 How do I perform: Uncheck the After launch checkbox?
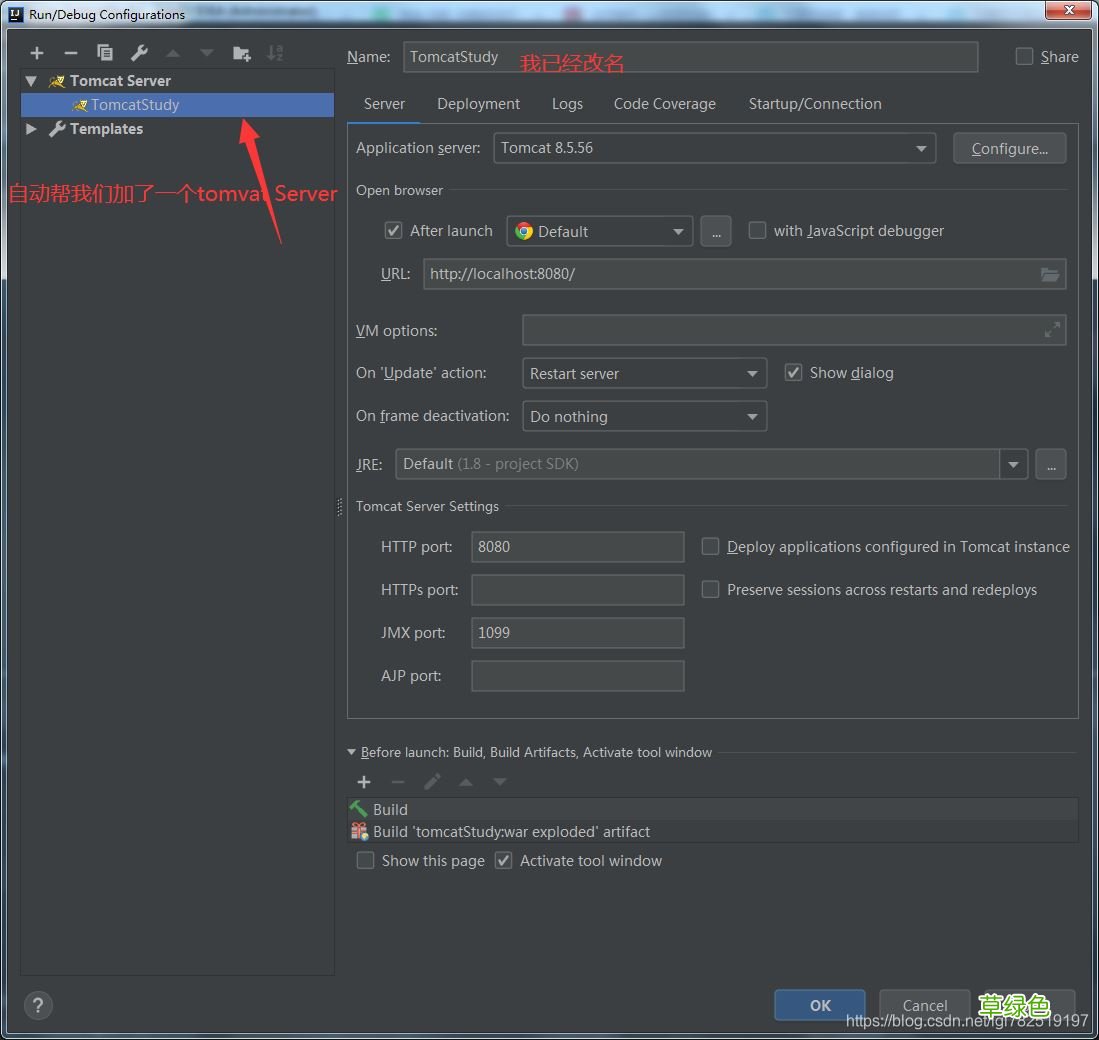[x=394, y=231]
